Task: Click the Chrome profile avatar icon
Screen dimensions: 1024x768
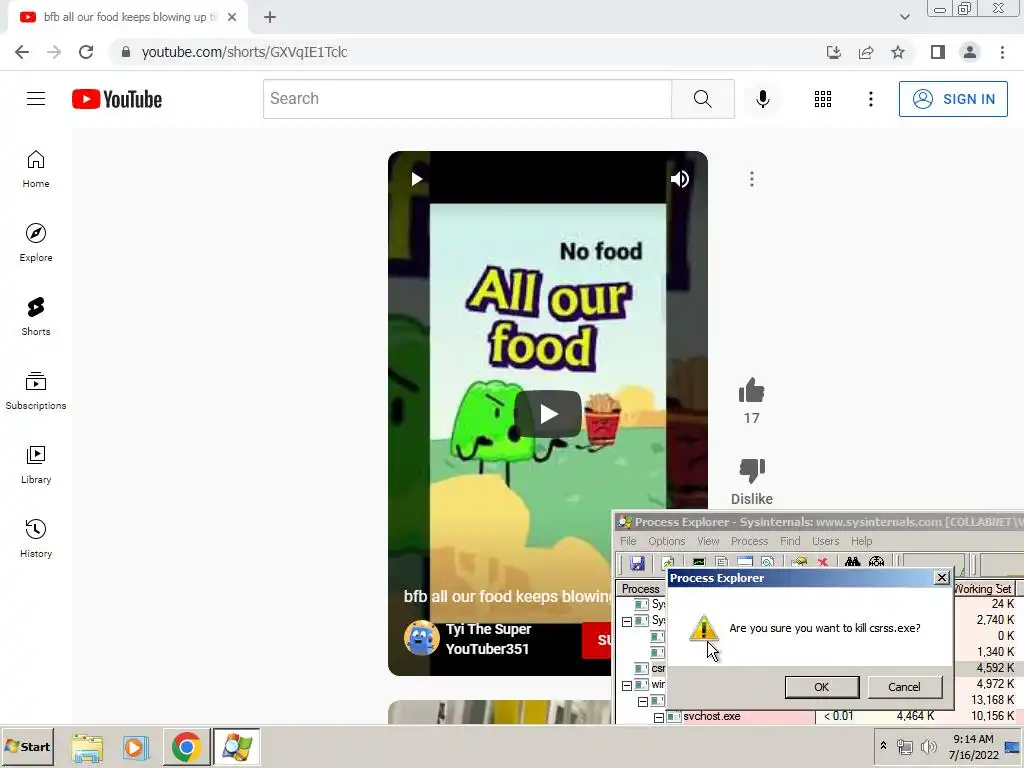Action: coord(970,52)
